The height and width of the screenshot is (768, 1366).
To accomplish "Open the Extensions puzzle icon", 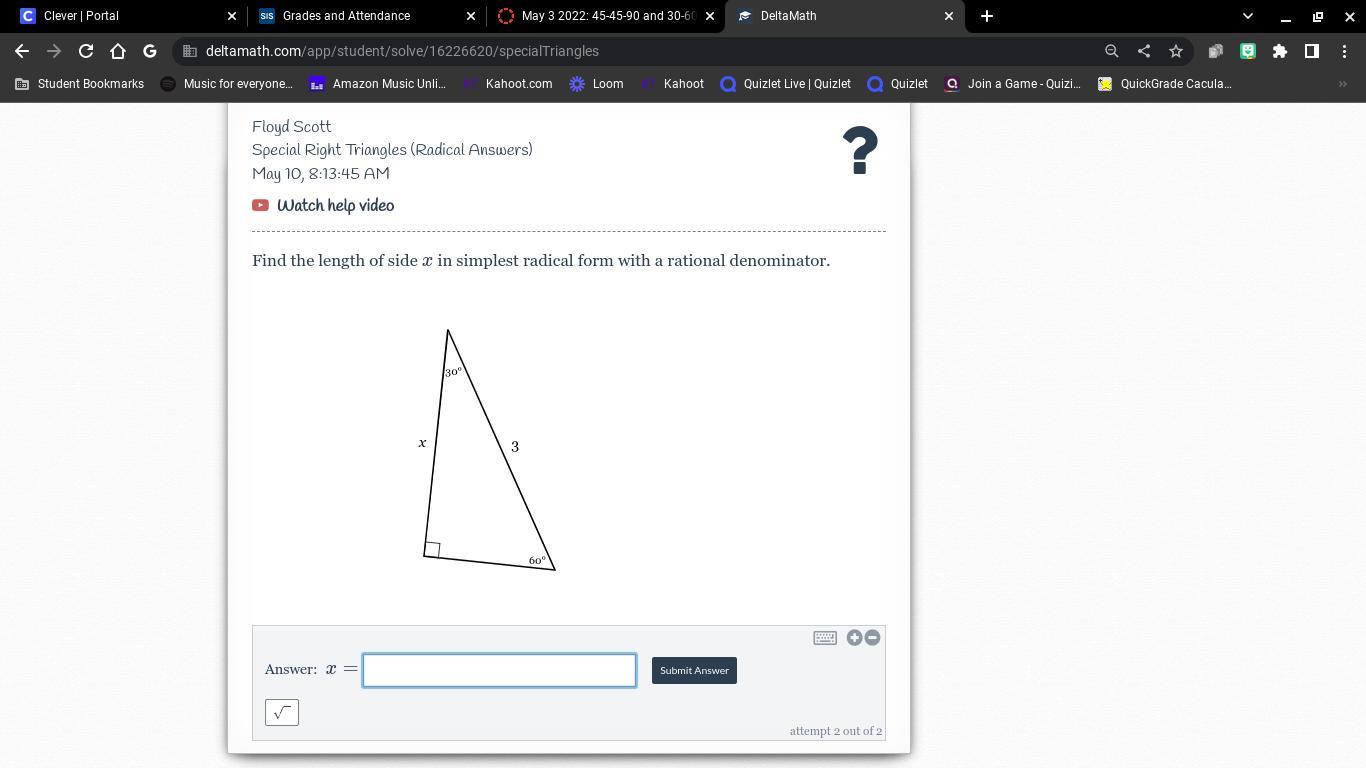I will coord(1279,51).
